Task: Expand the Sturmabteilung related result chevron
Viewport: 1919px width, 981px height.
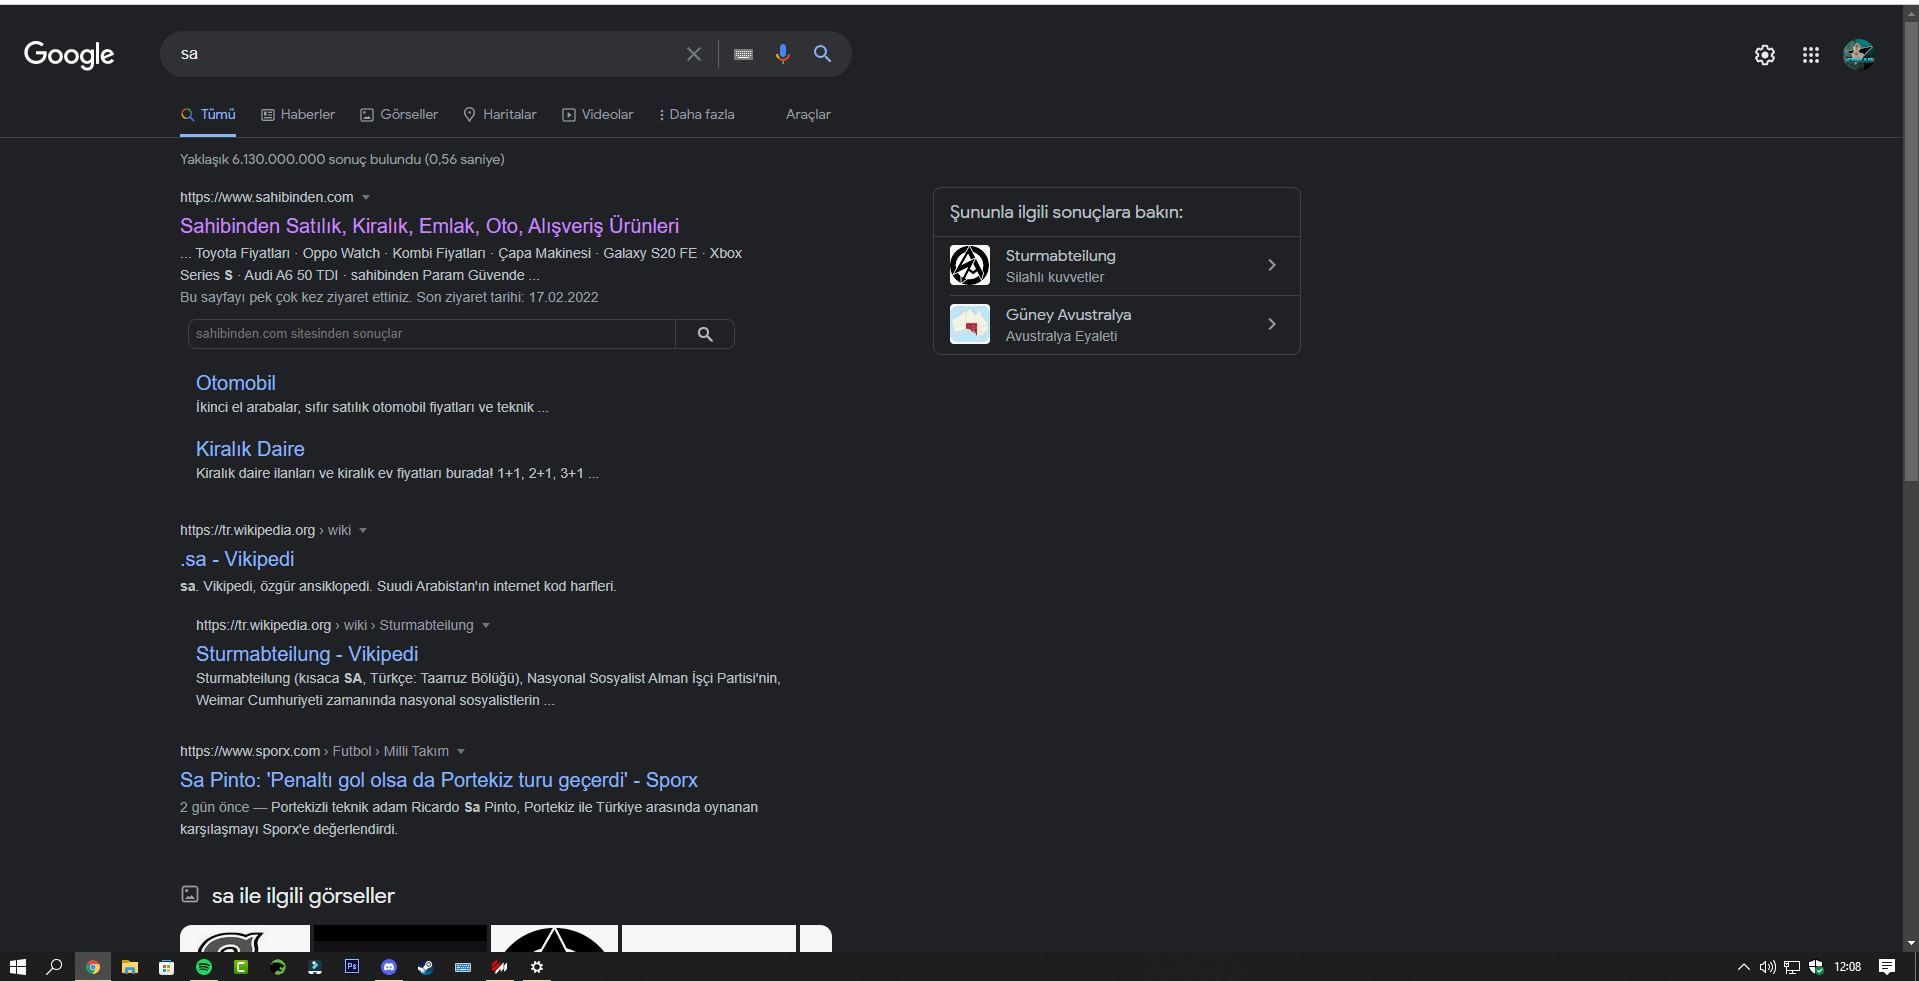Action: coord(1272,265)
